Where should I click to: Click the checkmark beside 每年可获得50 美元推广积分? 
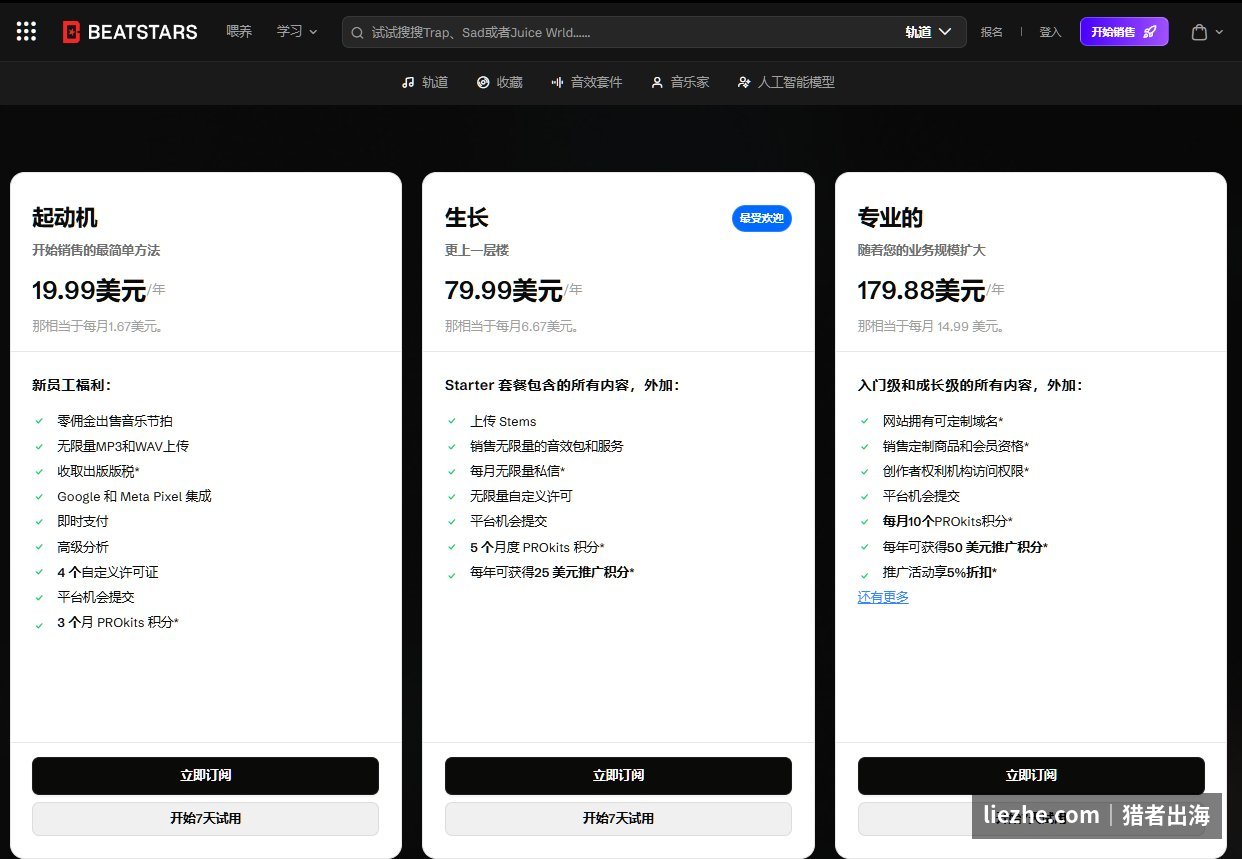click(865, 547)
